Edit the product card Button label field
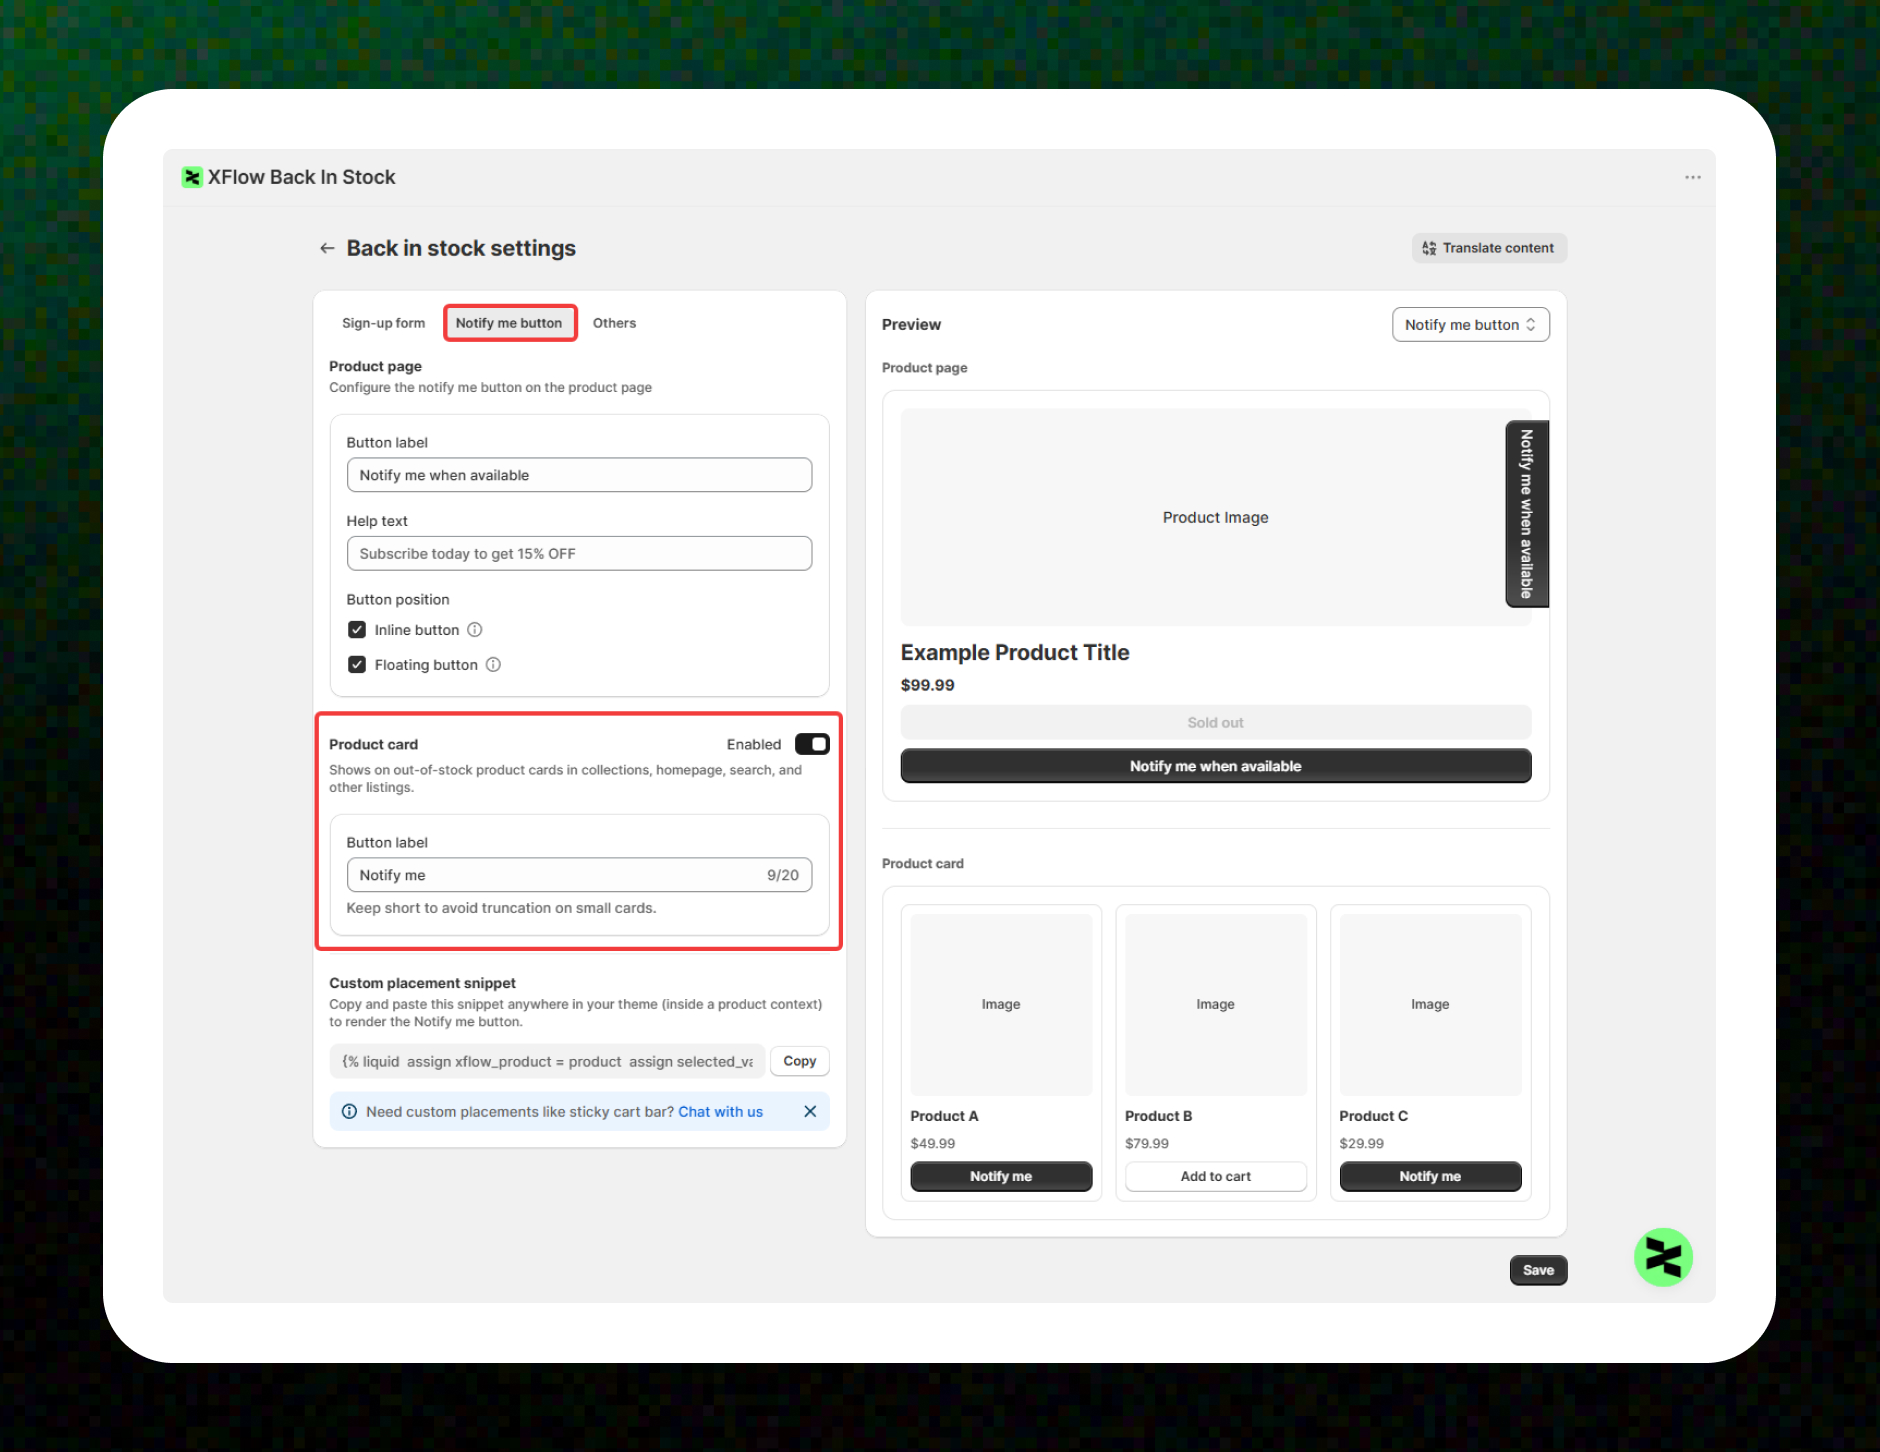This screenshot has width=1880, height=1452. (579, 875)
